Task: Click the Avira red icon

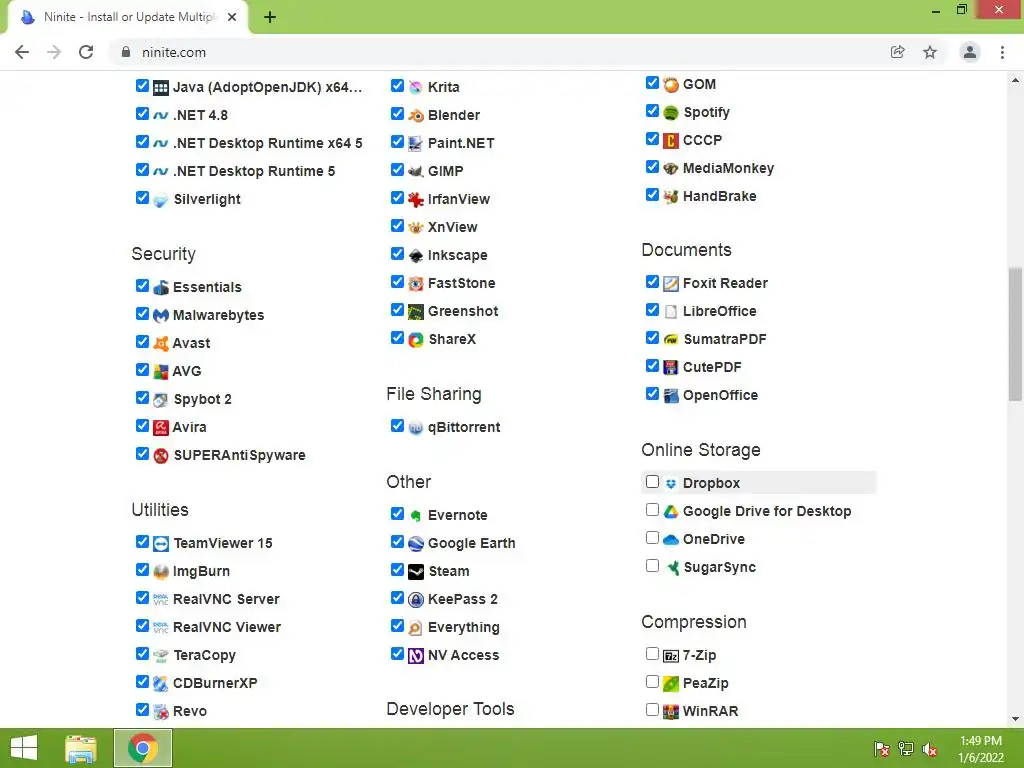Action: point(161,428)
